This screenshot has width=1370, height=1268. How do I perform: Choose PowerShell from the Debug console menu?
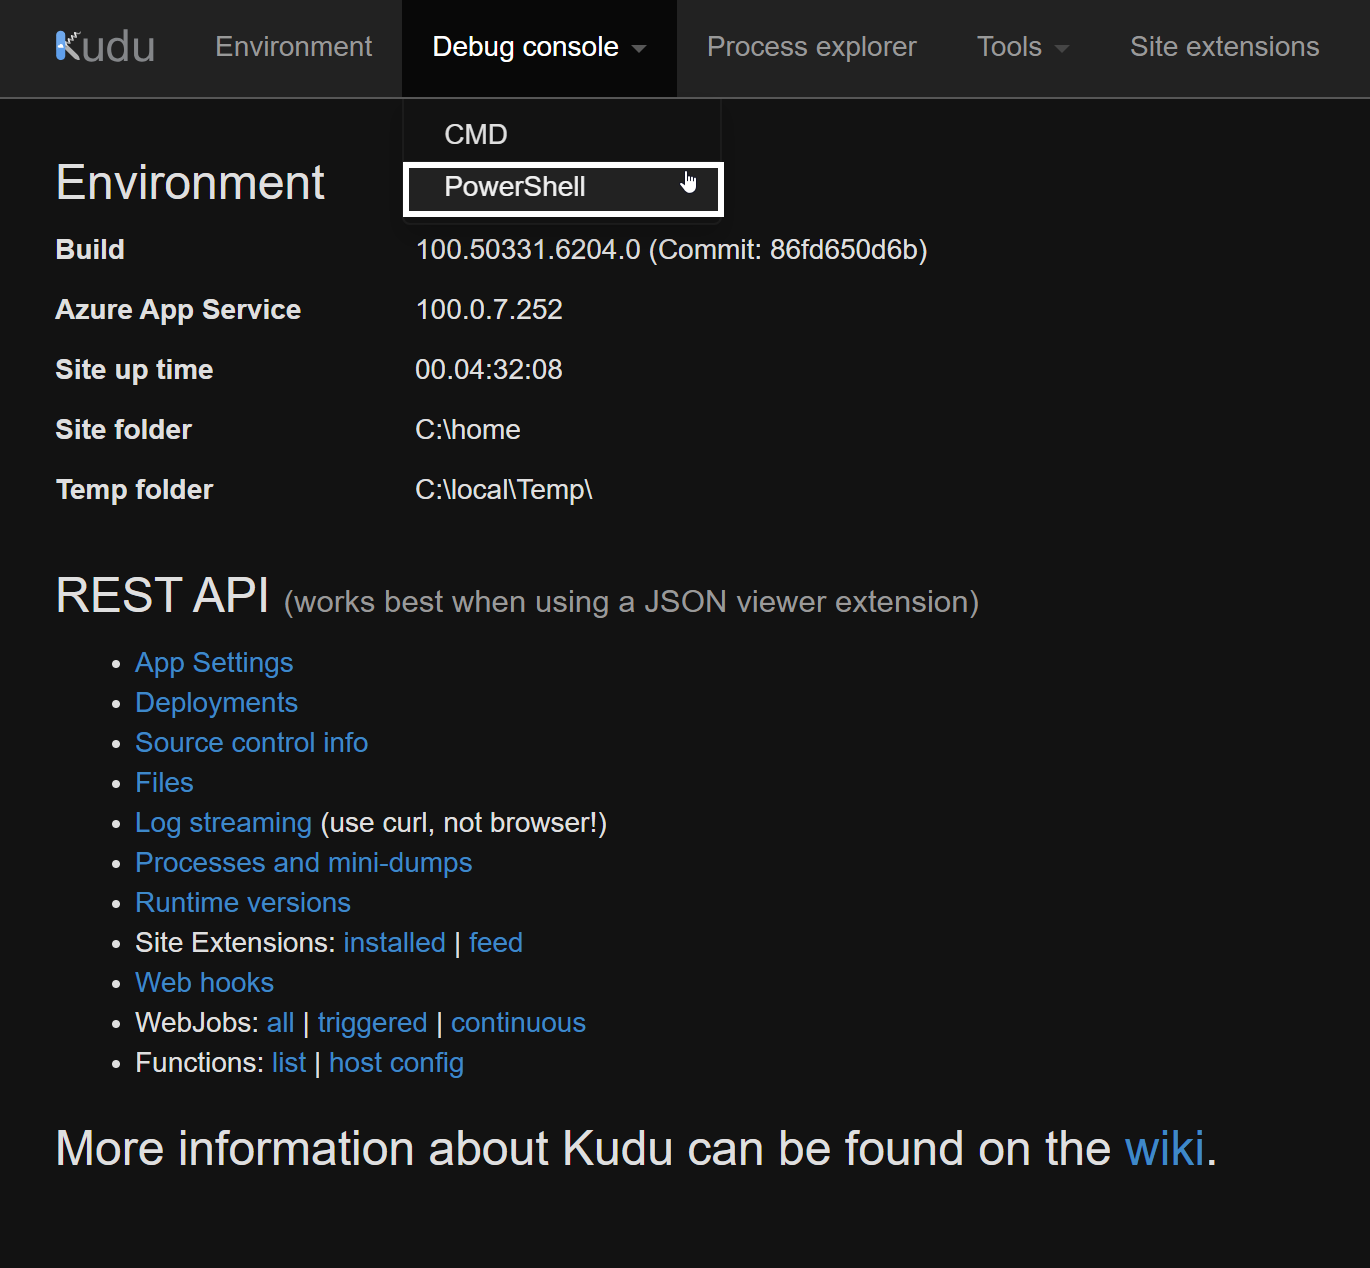(x=563, y=188)
